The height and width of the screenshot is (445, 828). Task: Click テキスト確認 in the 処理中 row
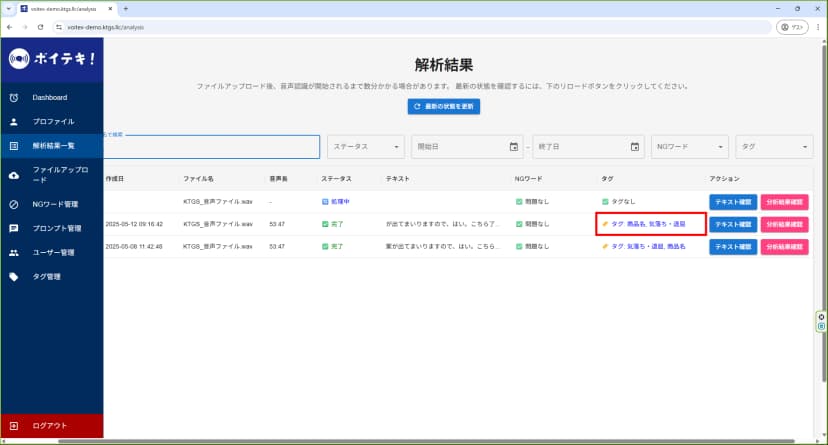click(733, 202)
